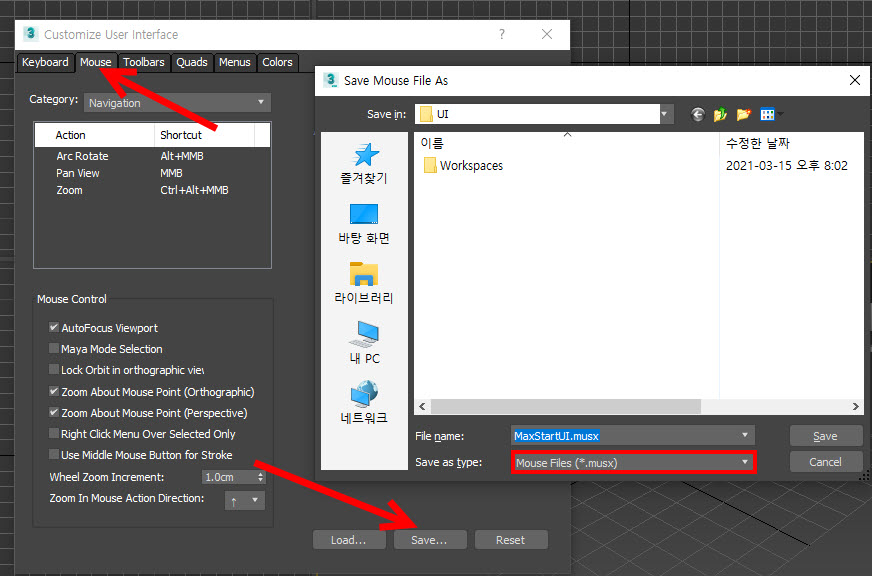The height and width of the screenshot is (576, 872).
Task: Enable Use Middle Mouse Button for Stroke
Action: 54,455
